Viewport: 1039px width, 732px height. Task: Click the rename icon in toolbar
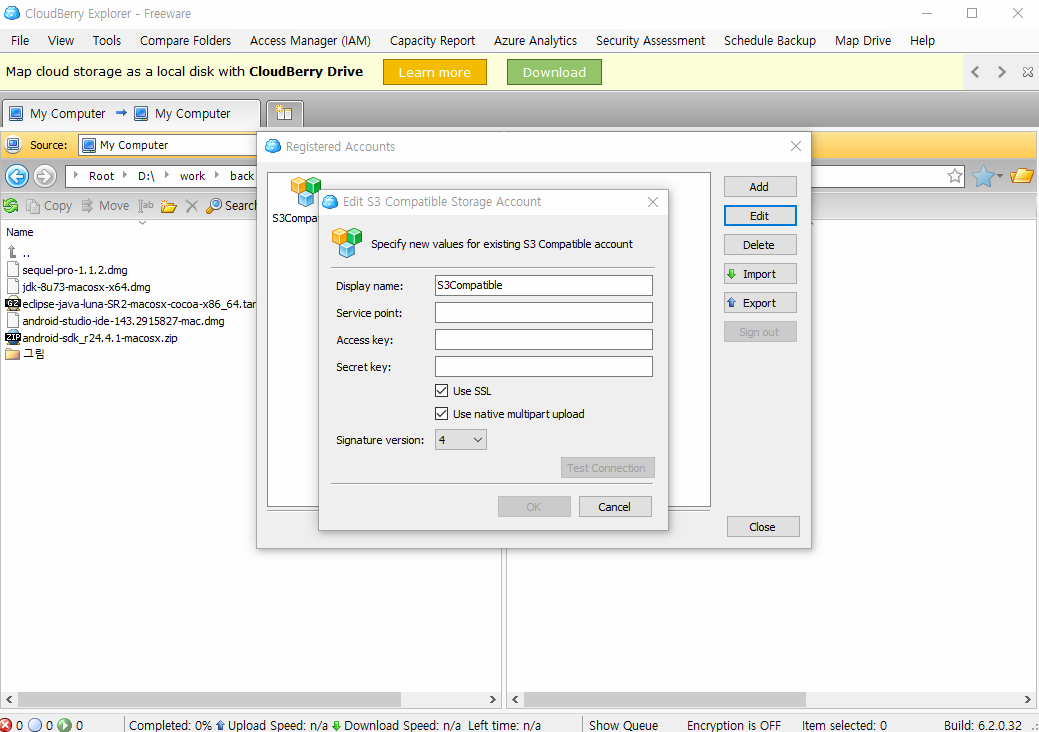point(146,206)
